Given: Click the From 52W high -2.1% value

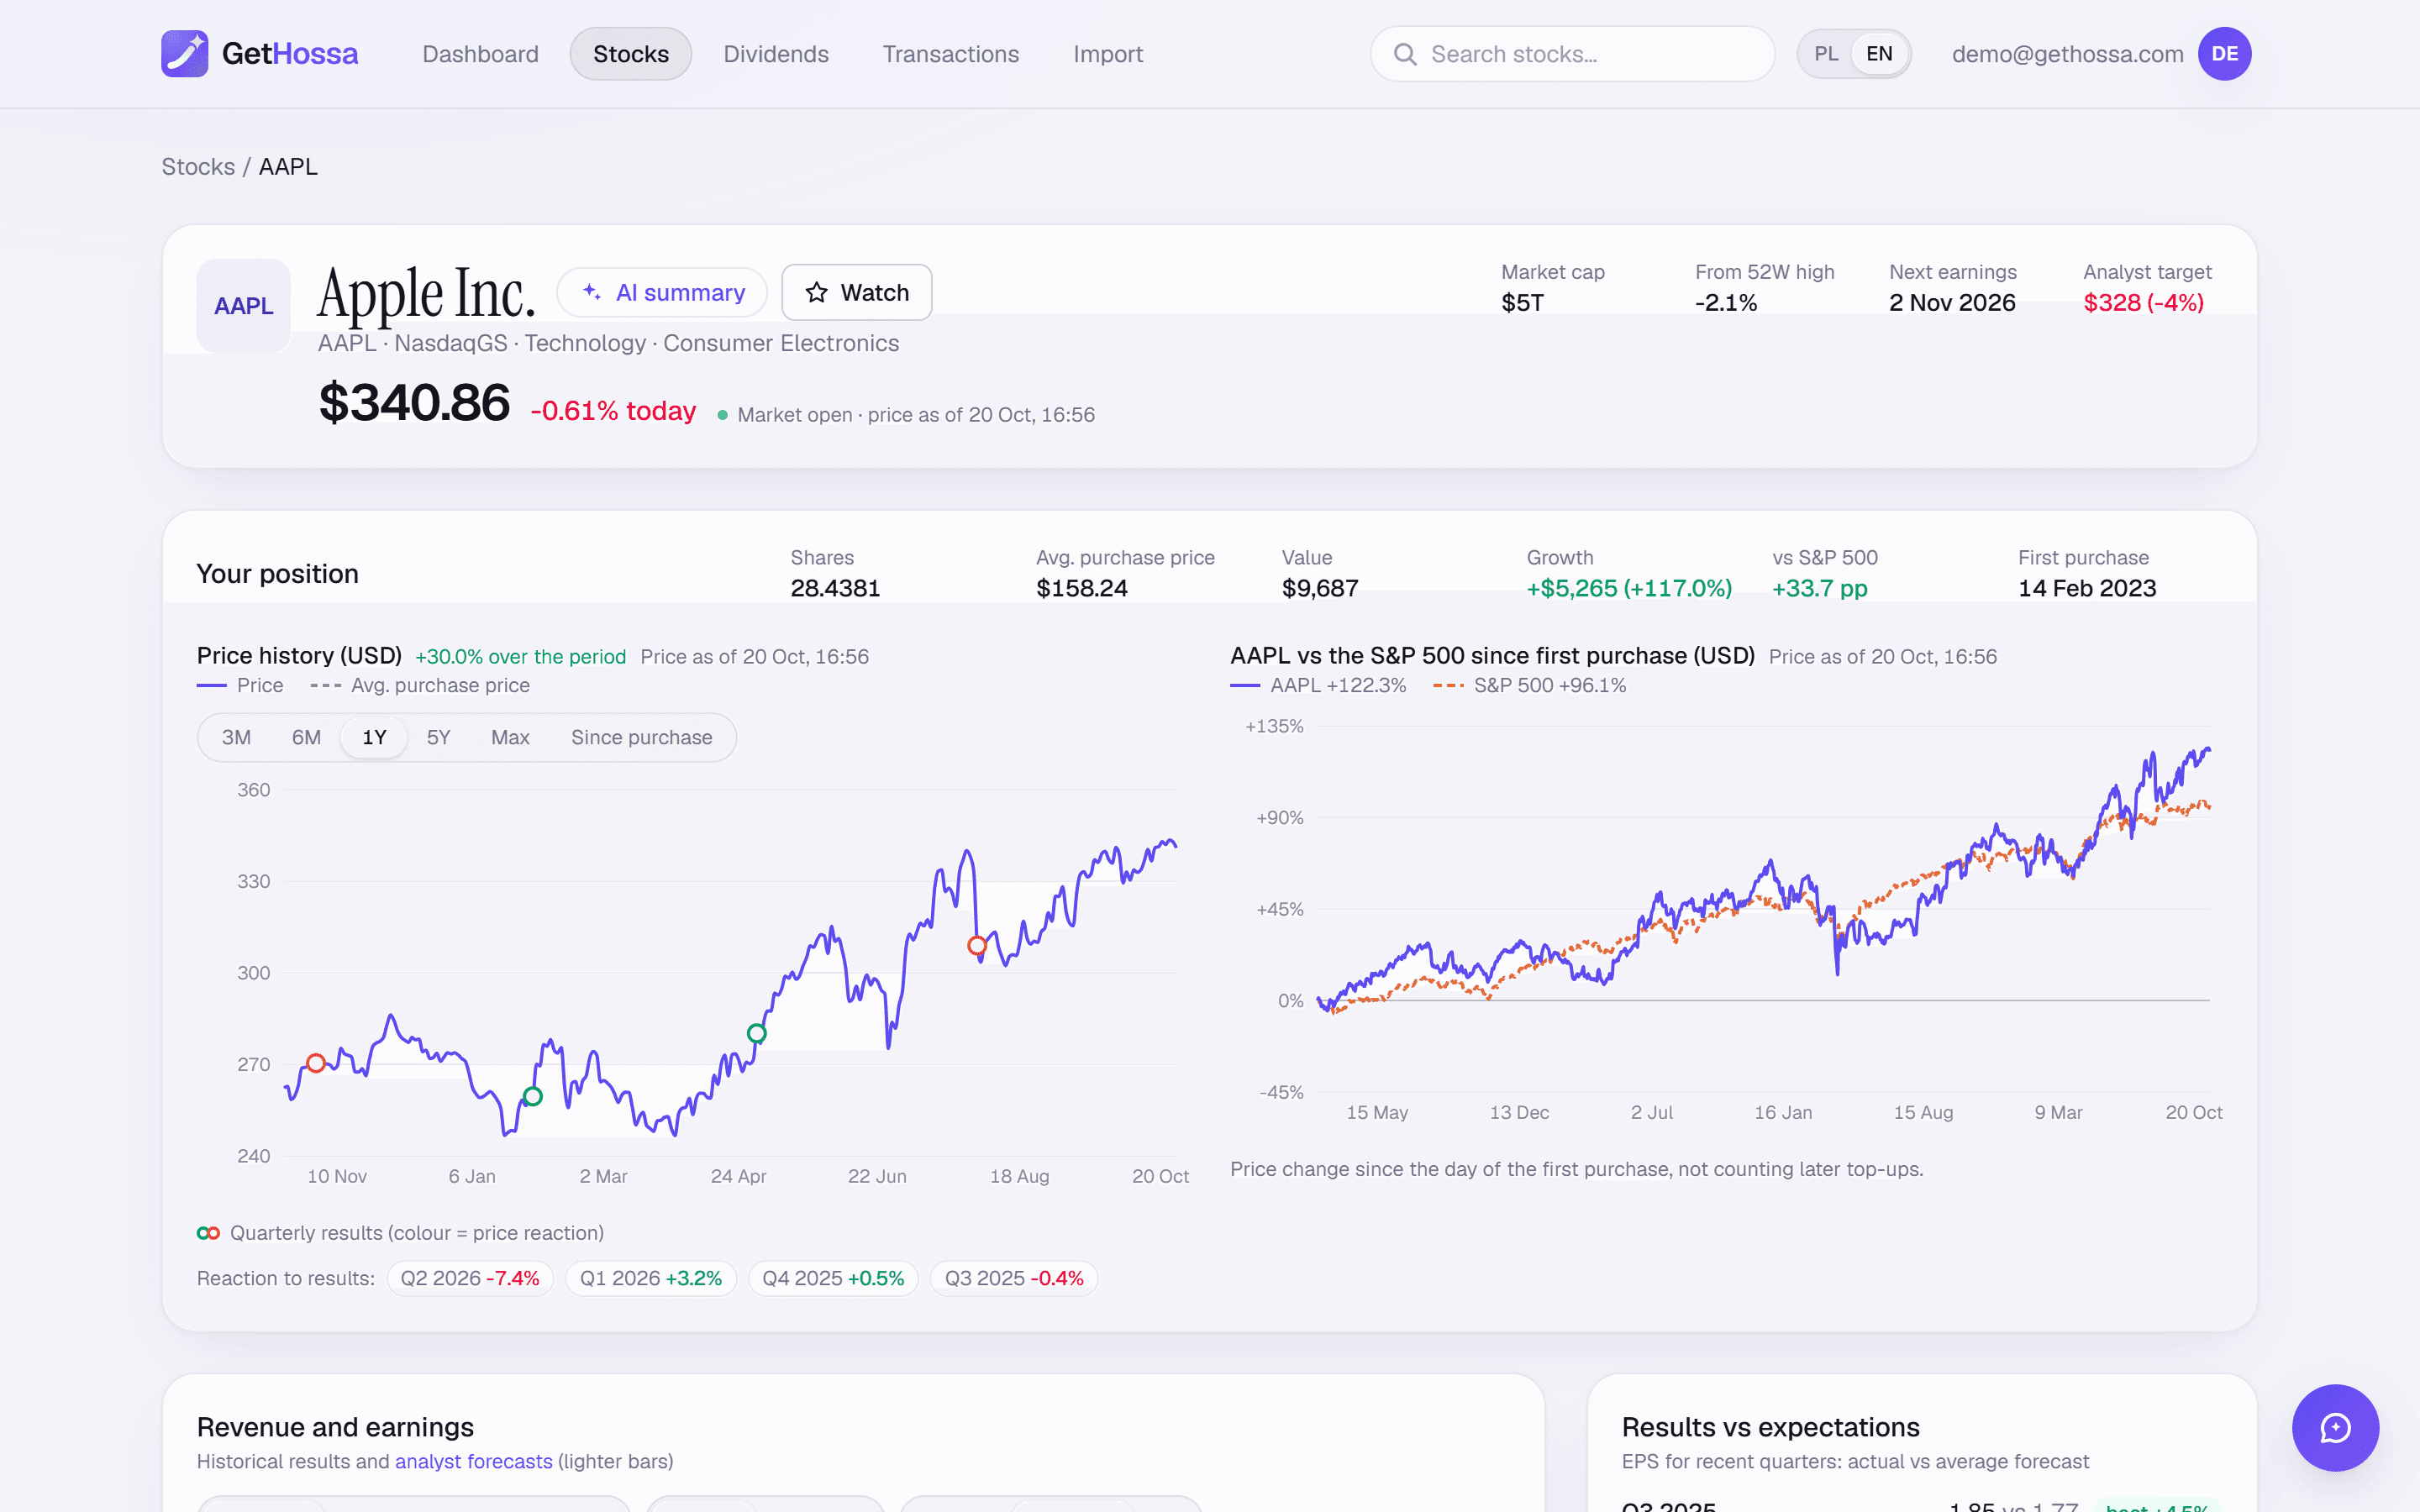Looking at the screenshot, I should pyautogui.click(x=1726, y=303).
